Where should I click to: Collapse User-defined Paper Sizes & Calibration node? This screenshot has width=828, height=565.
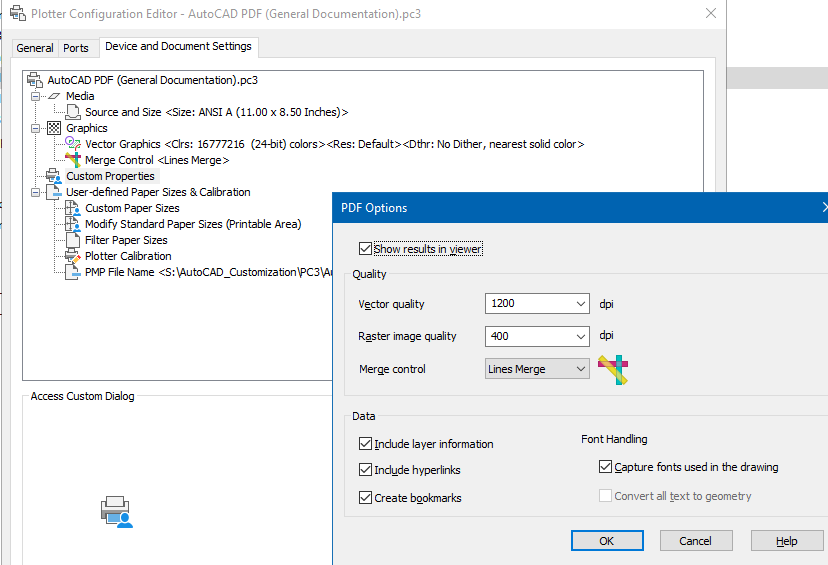coord(35,192)
